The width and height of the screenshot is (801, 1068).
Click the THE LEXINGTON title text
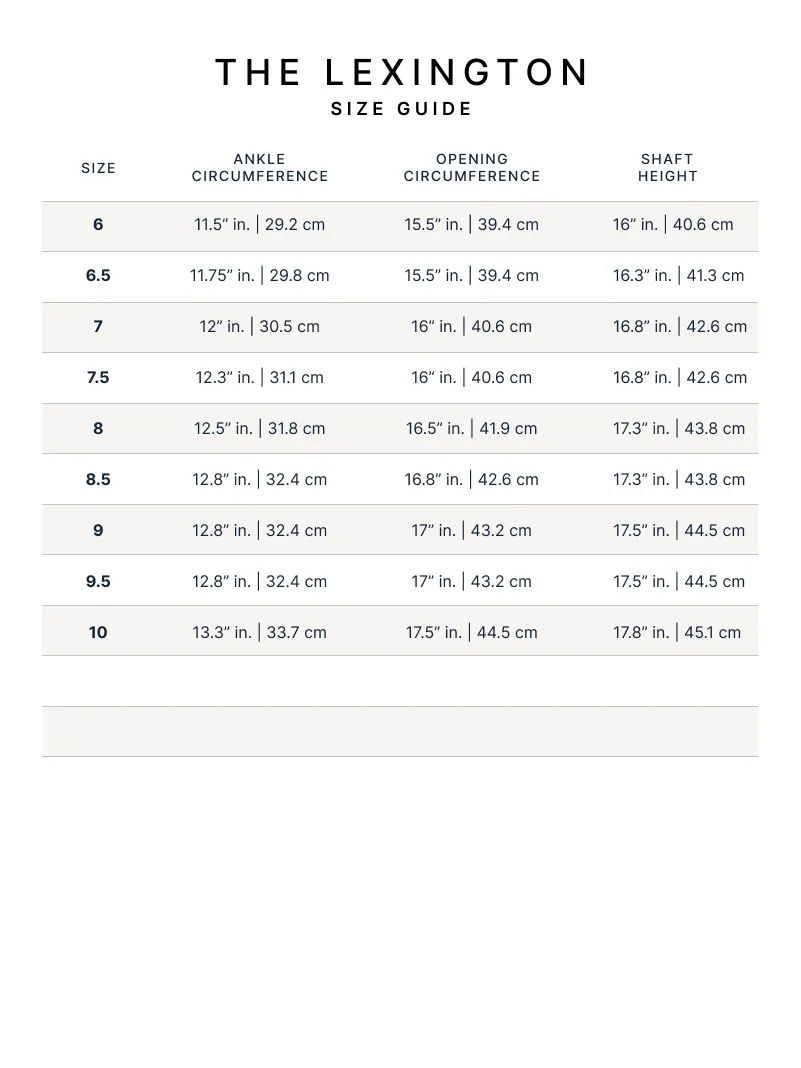pos(401,73)
